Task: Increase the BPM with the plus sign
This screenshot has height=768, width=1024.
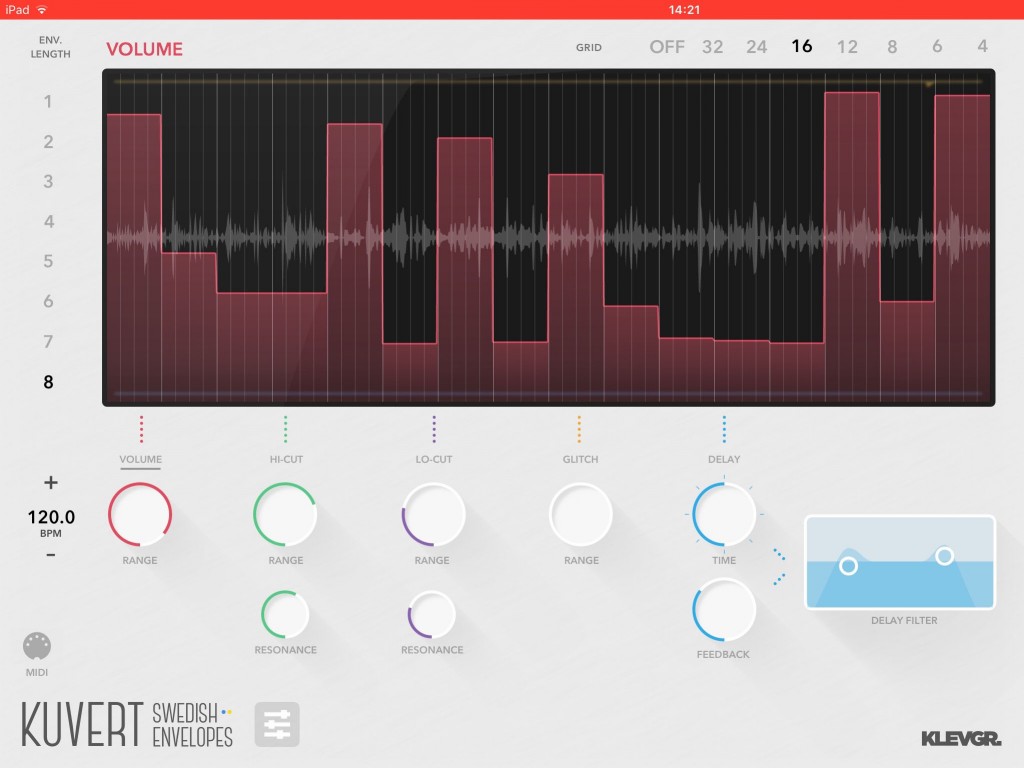Action: 51,483
